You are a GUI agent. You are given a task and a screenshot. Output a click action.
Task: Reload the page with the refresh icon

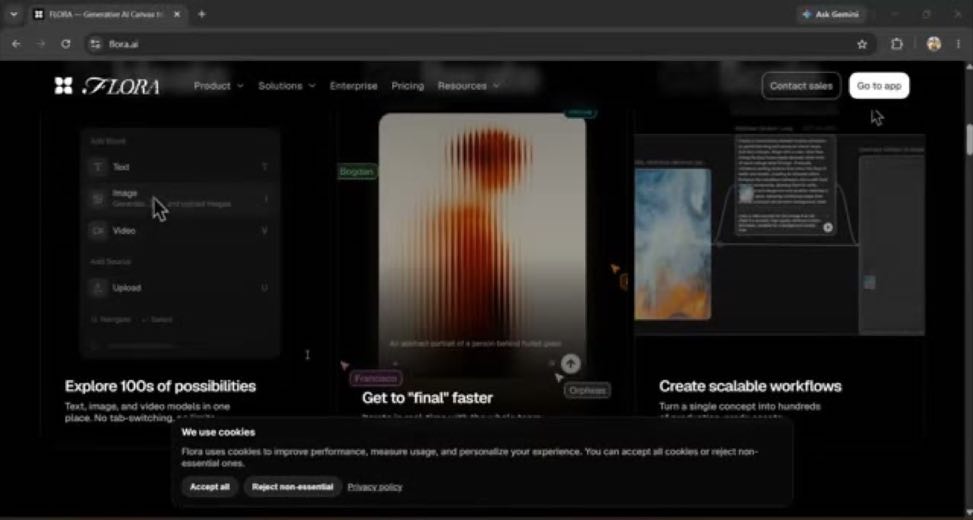coord(66,44)
